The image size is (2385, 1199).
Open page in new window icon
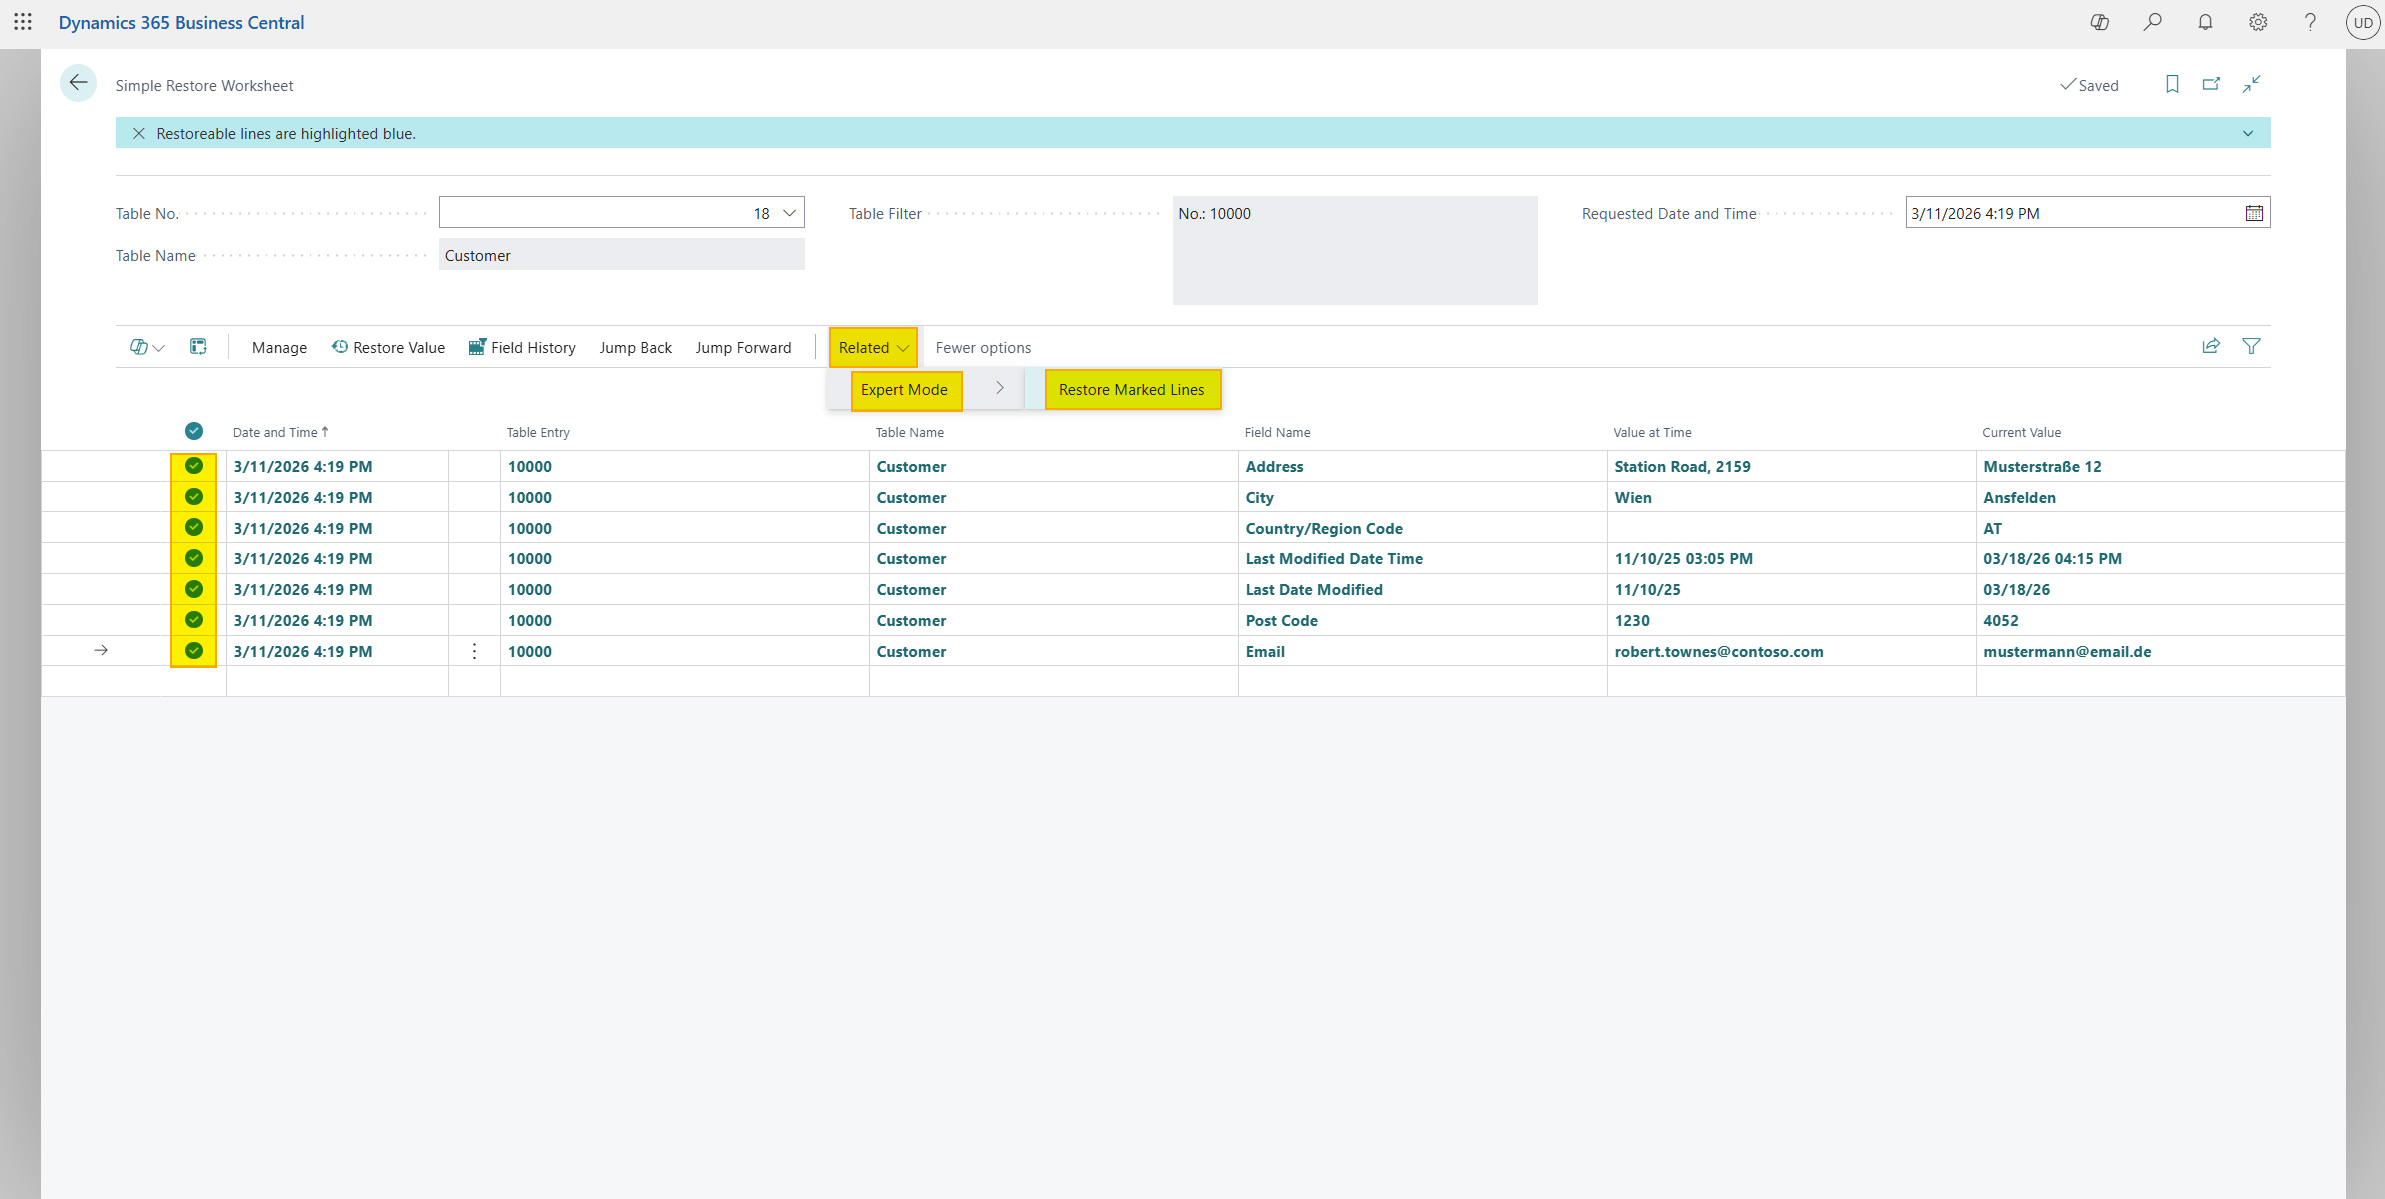pos(2211,85)
